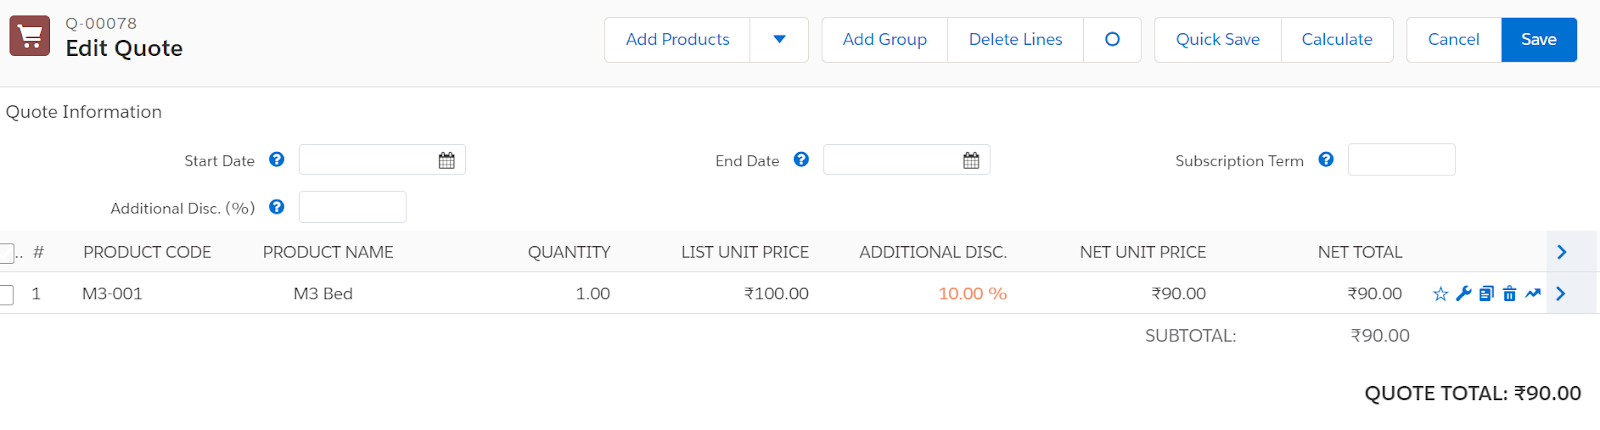
Task: Expand columns with header chevron arrow
Action: click(x=1562, y=252)
